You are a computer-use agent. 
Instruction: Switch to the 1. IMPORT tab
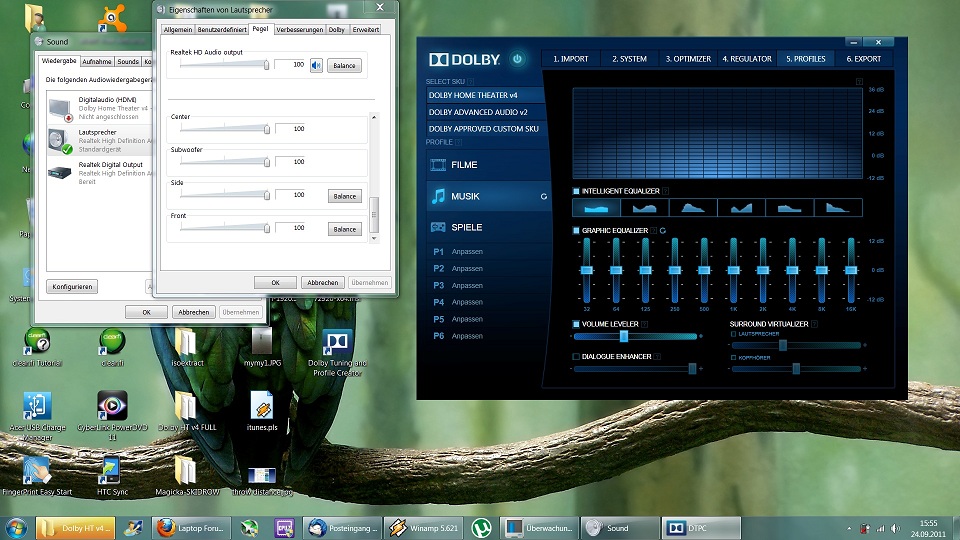[571, 59]
